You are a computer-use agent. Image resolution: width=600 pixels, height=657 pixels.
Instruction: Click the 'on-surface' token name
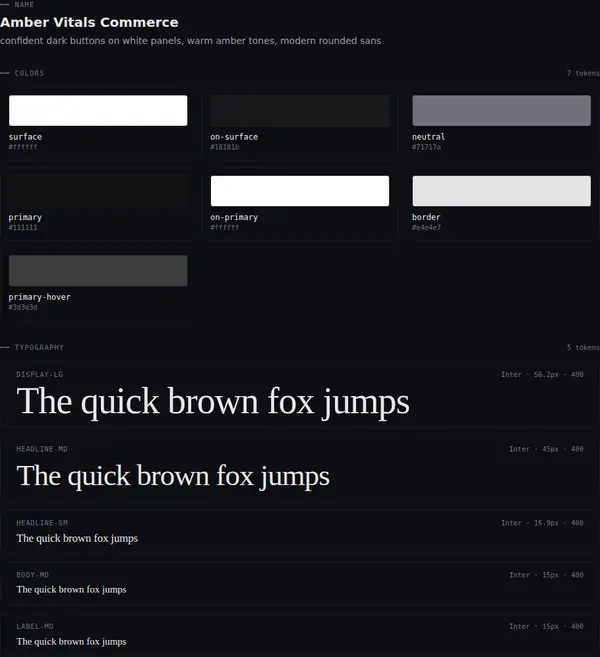(x=234, y=137)
